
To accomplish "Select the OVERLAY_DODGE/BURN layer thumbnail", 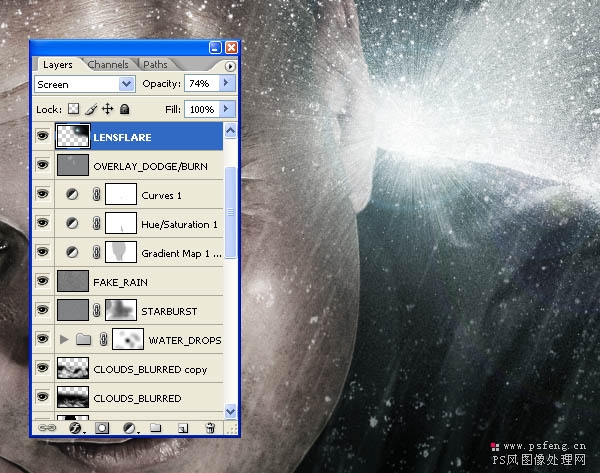I will click(x=73, y=165).
